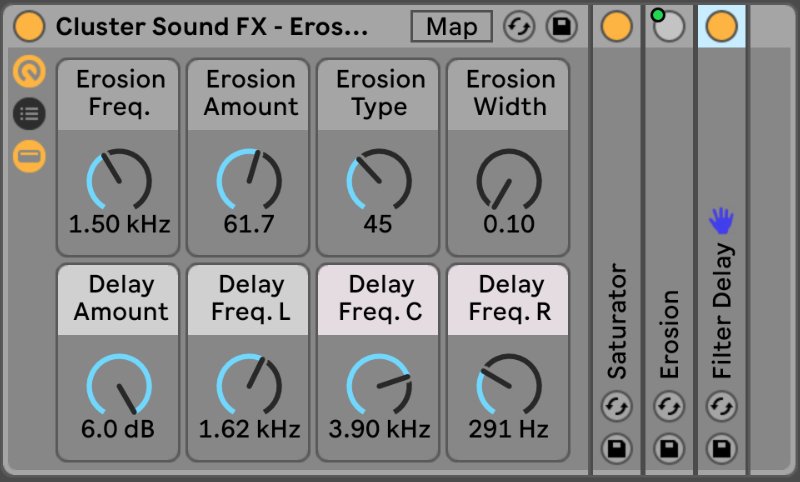Toggle the devices view button
Viewport: 800px width, 482px height.
click(29, 156)
